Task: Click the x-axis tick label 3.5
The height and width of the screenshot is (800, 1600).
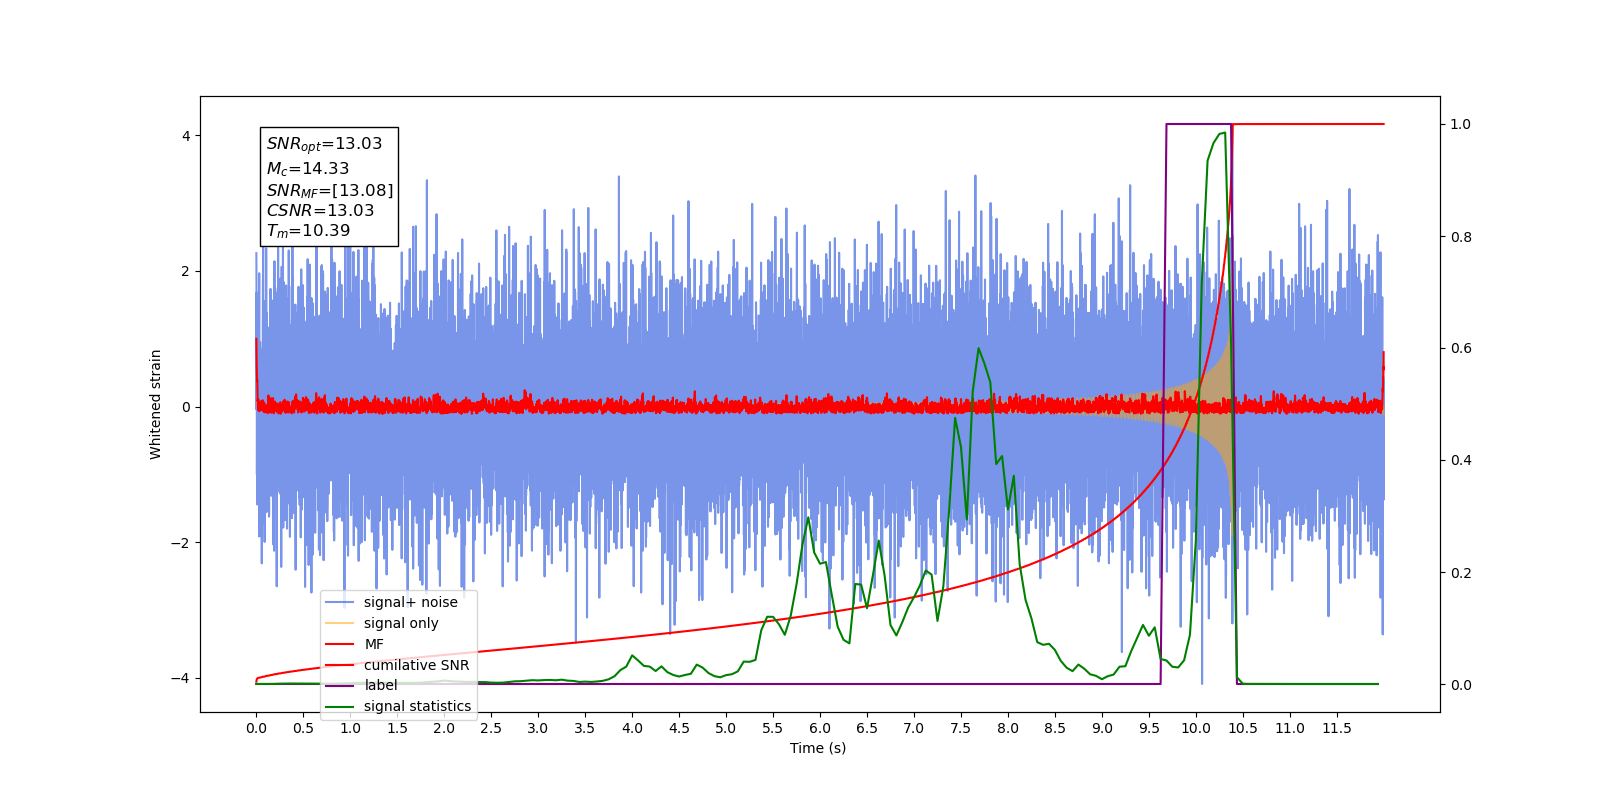Action: pyautogui.click(x=585, y=728)
